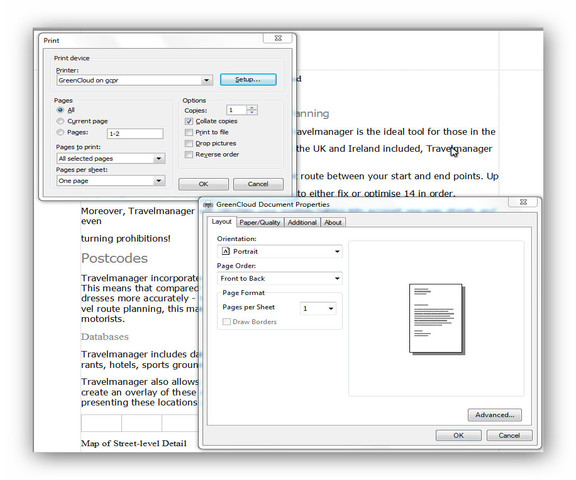Image resolution: width=576 pixels, height=480 pixels.
Task: Open the Pages to print dropdown
Action: click(111, 159)
